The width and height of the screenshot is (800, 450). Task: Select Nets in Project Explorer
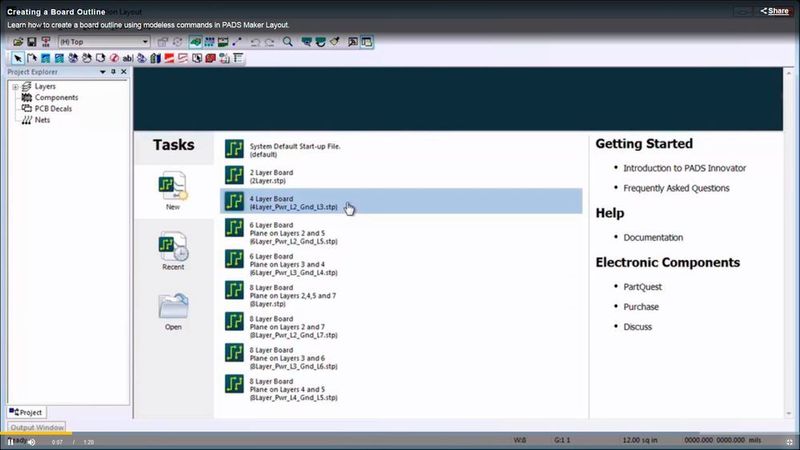click(x=42, y=120)
